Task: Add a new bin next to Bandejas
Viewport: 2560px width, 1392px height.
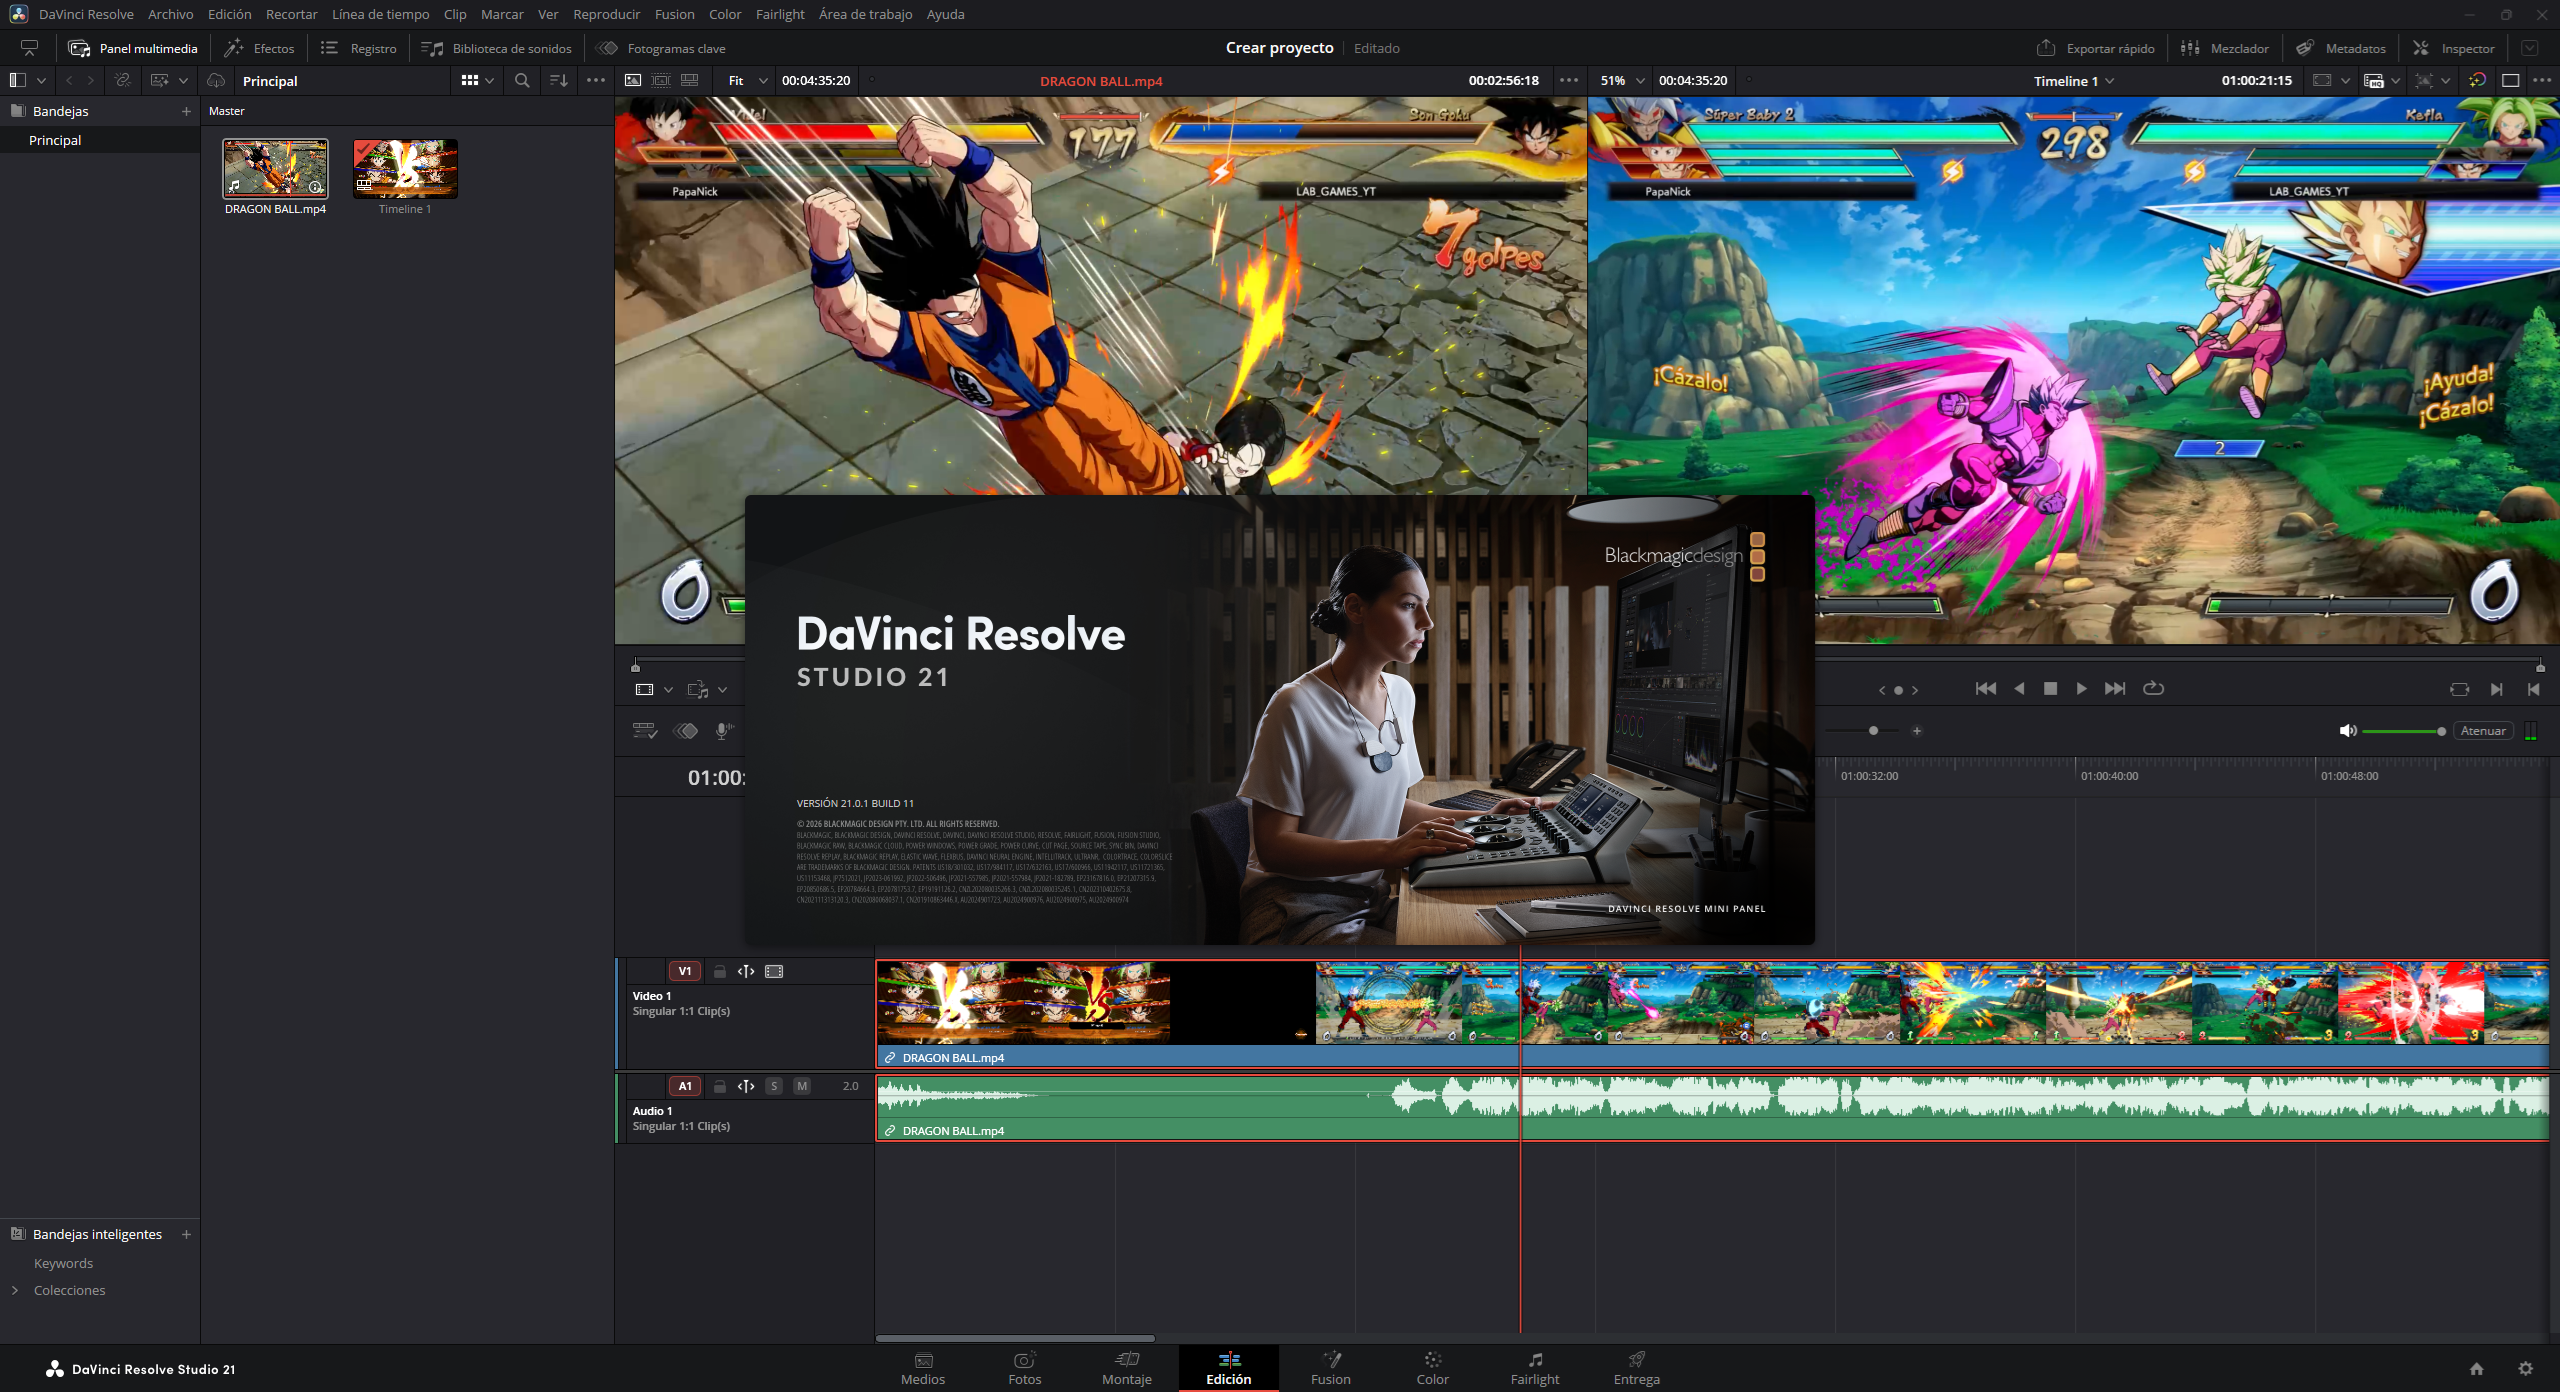Action: click(186, 111)
